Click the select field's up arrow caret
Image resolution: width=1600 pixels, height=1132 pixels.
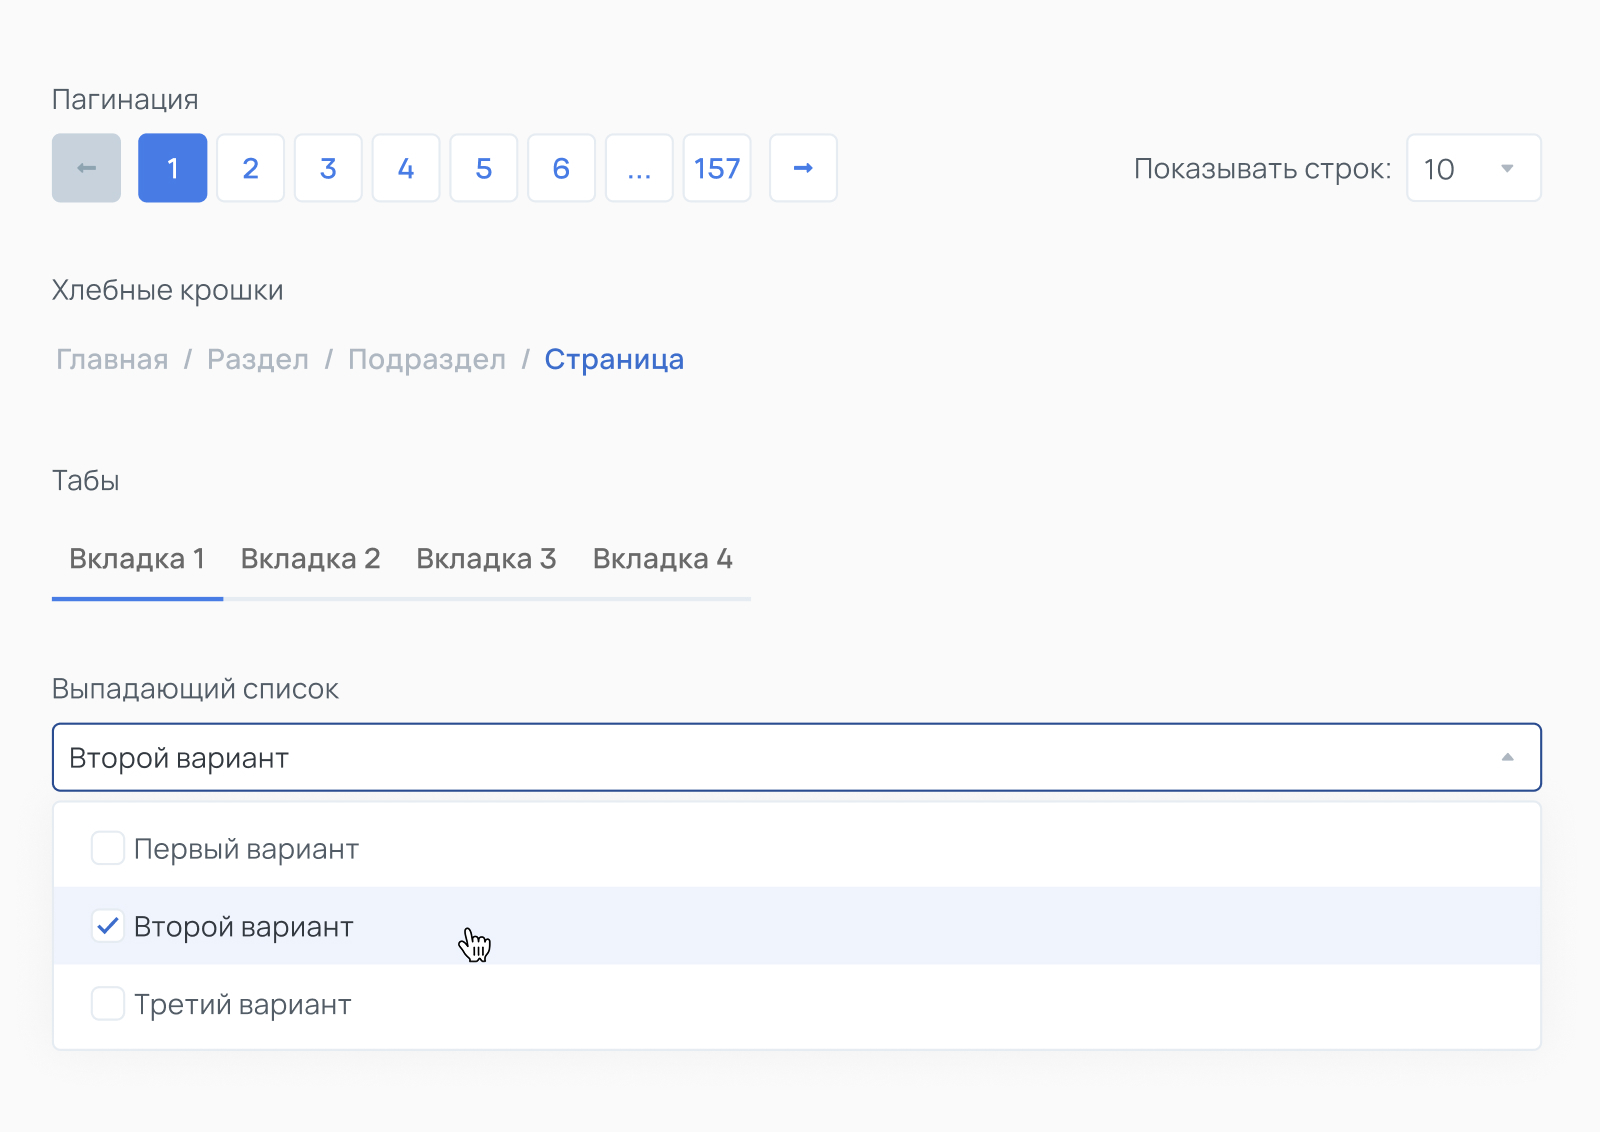(1508, 757)
